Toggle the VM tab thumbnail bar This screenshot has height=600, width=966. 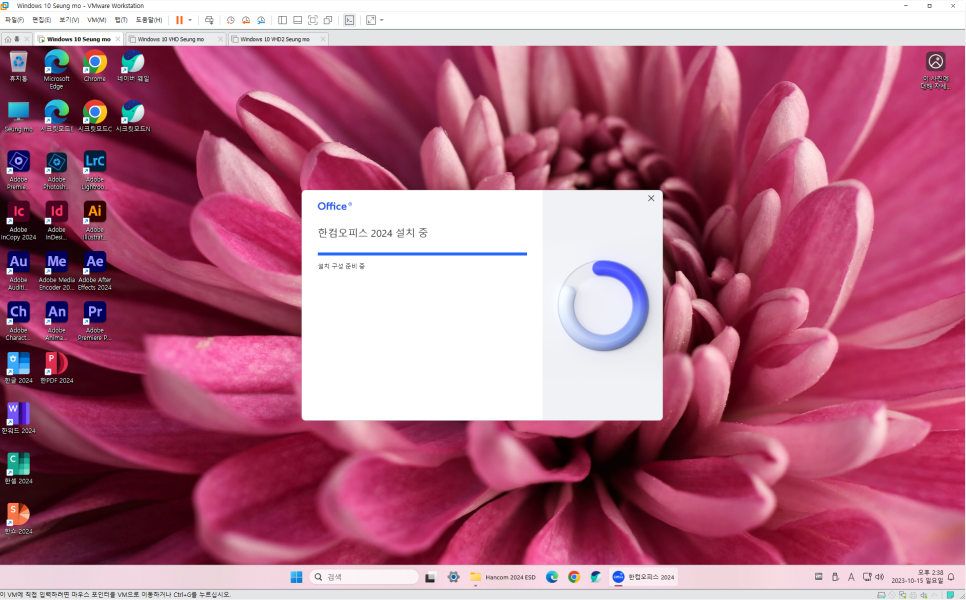click(x=297, y=19)
